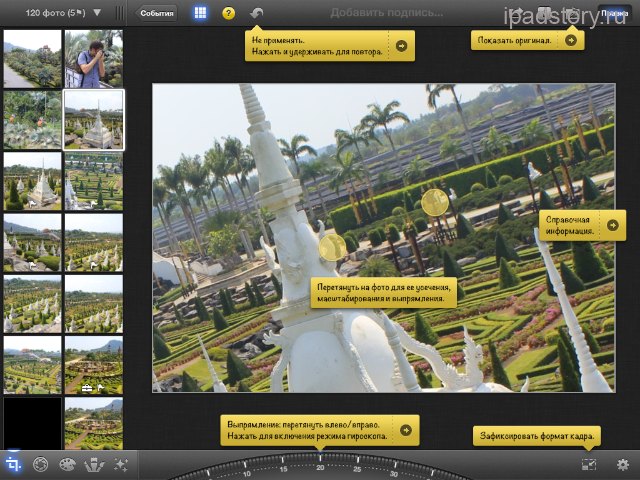Select thumbnail with toolbox and flag badges
Screen dimensions: 640x480
[x=93, y=365]
